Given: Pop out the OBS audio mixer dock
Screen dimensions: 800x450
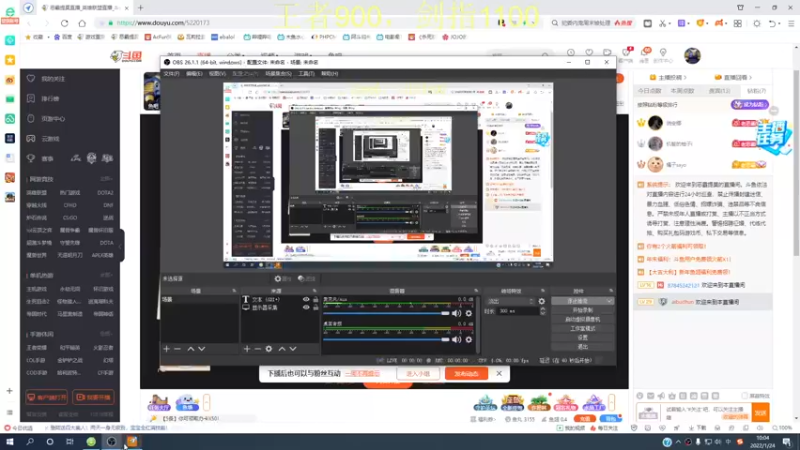Looking at the screenshot, I should pos(476,291).
